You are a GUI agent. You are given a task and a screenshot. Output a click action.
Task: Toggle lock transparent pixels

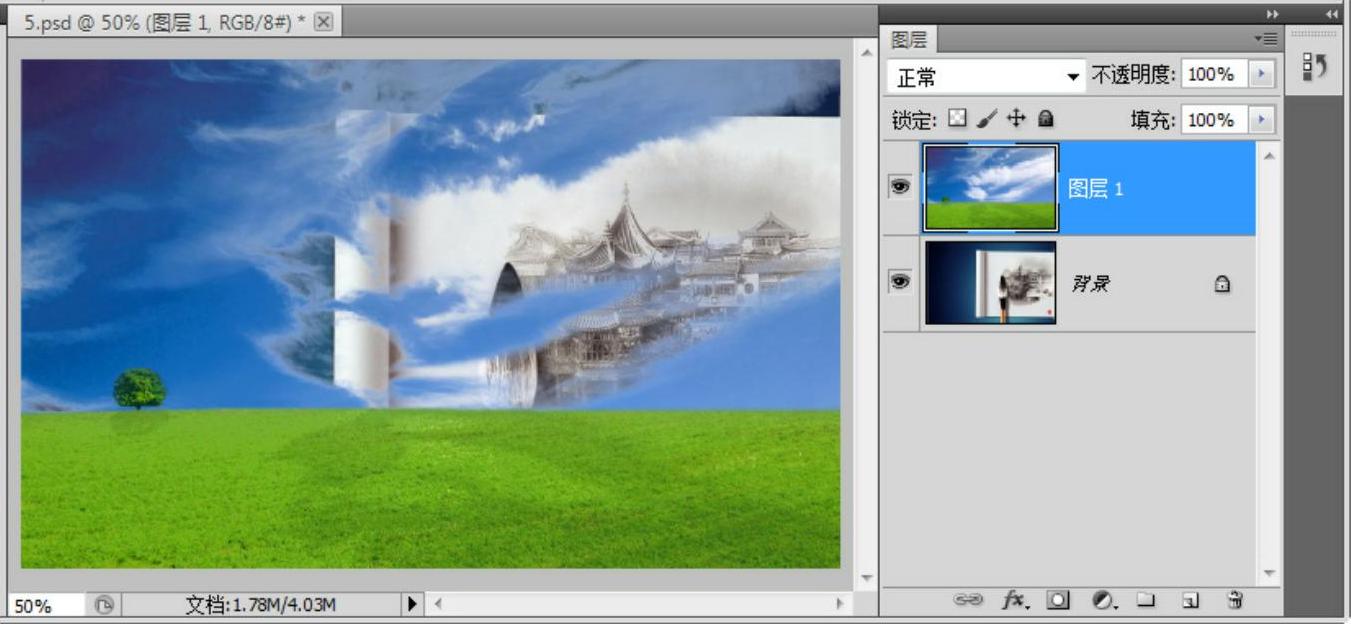pos(957,119)
